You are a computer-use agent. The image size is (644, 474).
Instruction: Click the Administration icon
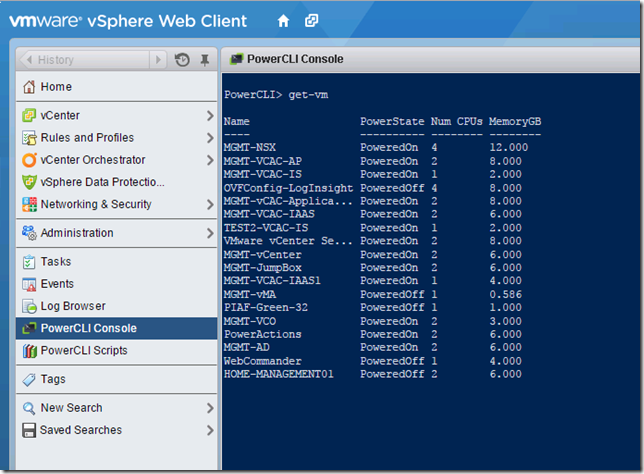29,233
